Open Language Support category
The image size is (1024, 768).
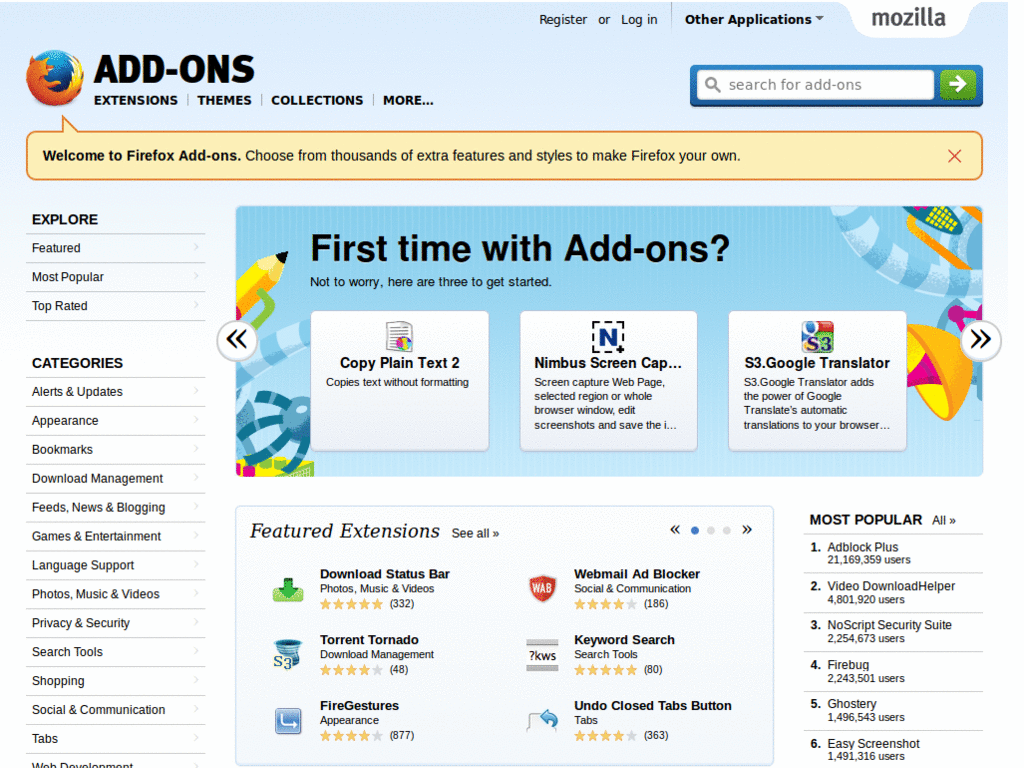[116, 565]
